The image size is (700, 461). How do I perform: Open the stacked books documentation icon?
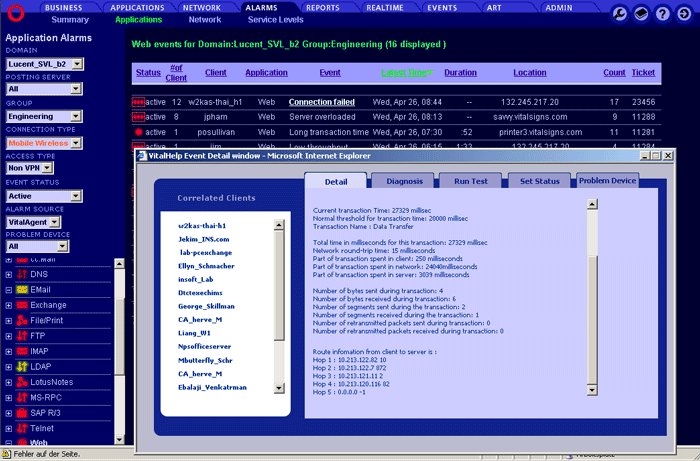641,14
